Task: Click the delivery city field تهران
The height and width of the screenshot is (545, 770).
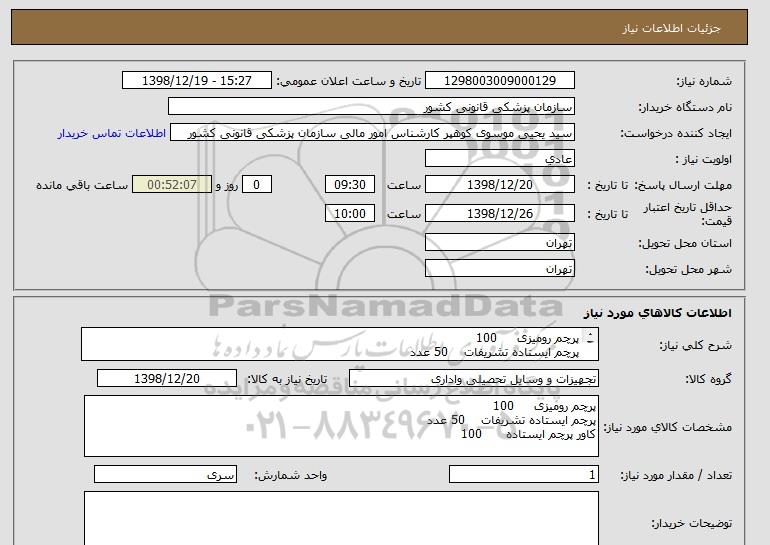Action: pos(499,268)
